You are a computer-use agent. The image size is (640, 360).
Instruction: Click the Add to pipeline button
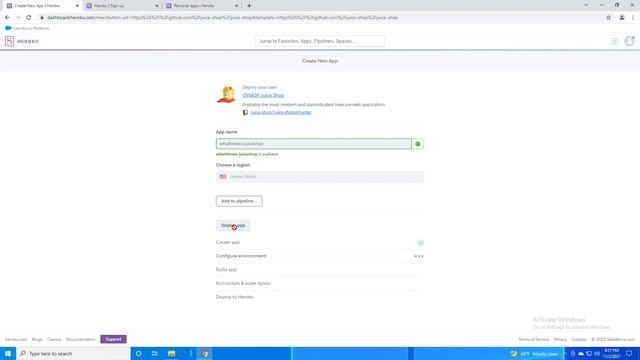239,201
